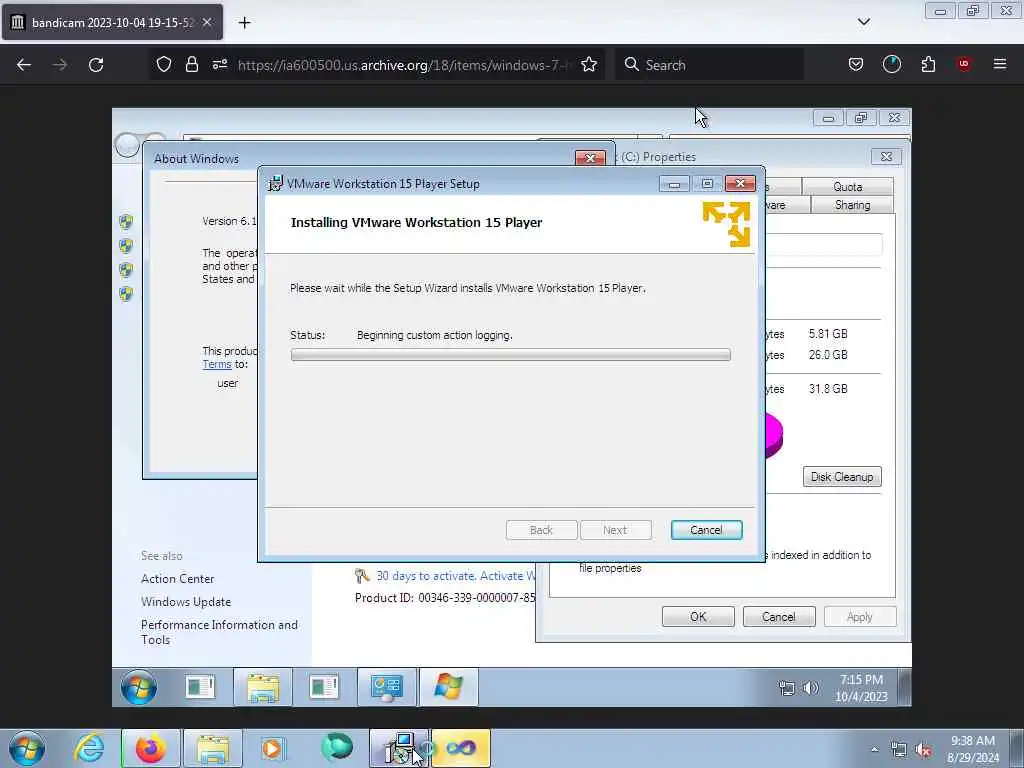Open the green round app on host taskbar
The image size is (1024, 768).
tap(336, 748)
